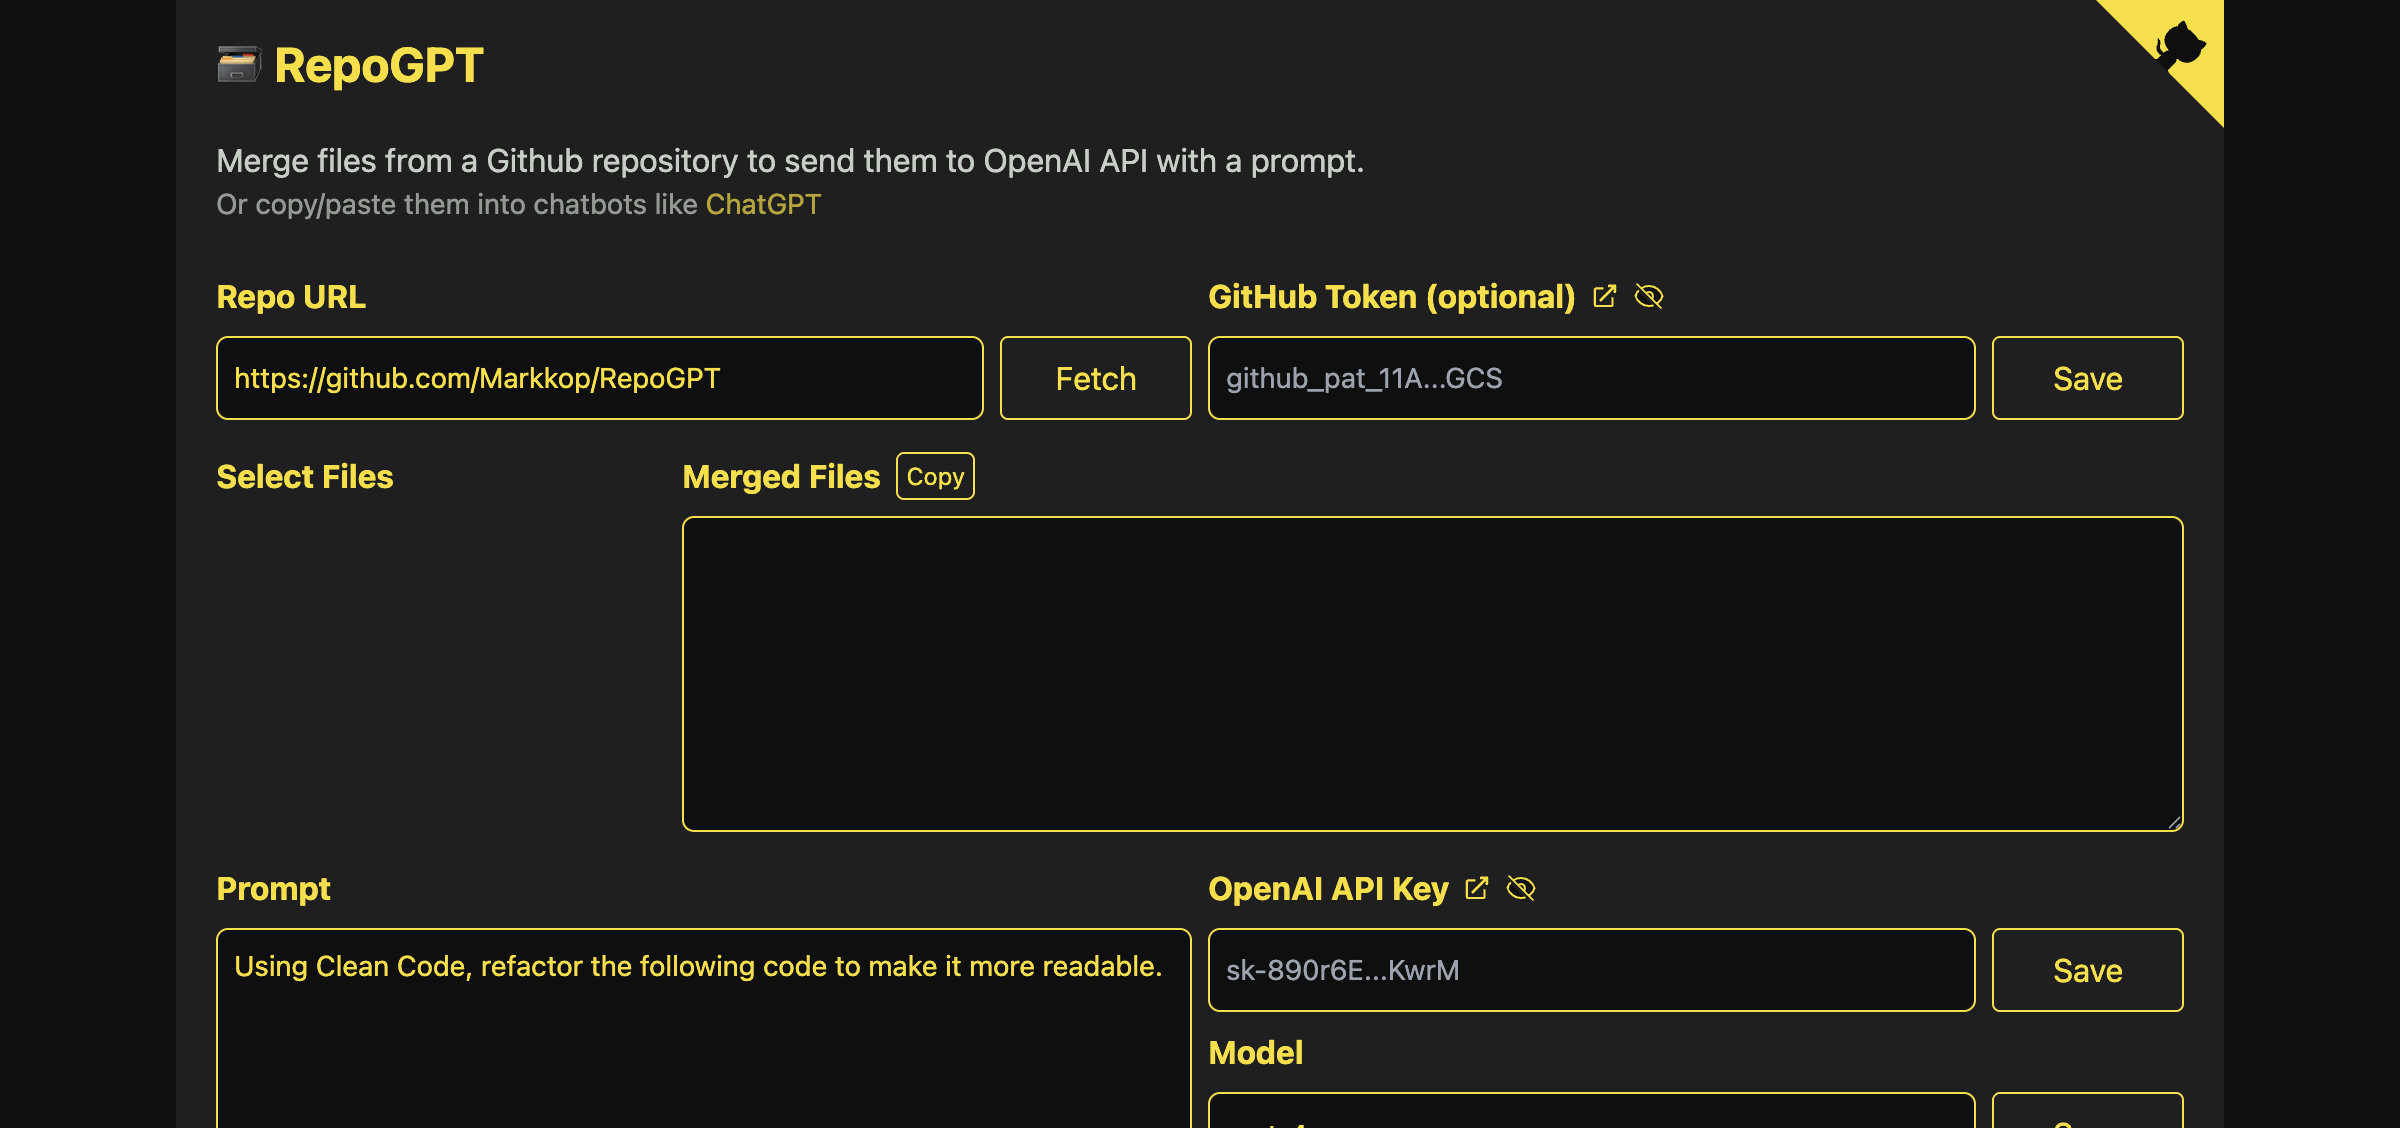Image resolution: width=2400 pixels, height=1128 pixels.
Task: Click the RepoGPT cabinet logo icon
Action: 238,65
